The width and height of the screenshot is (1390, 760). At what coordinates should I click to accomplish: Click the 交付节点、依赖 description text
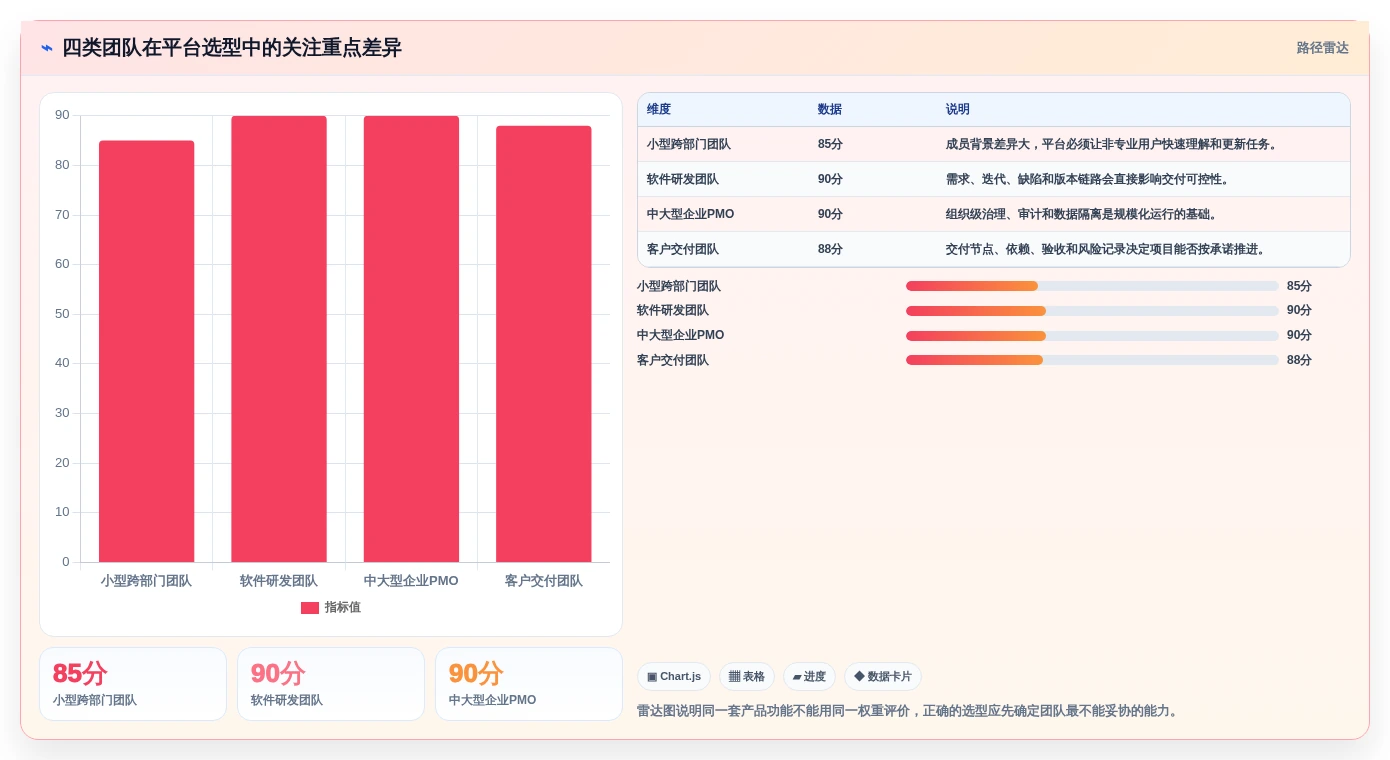click(x=1106, y=249)
